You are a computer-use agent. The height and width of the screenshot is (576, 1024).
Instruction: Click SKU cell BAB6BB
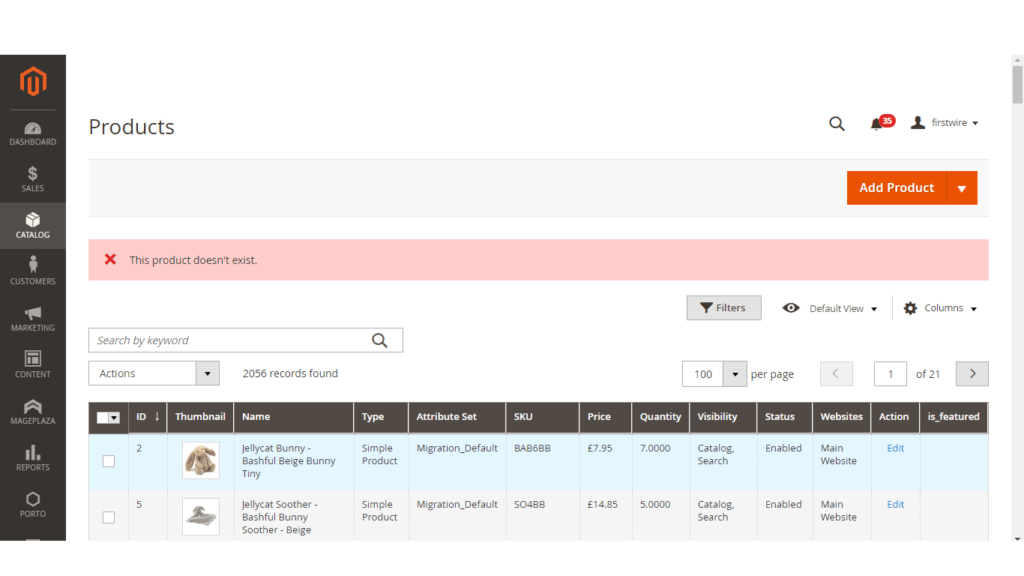(532, 448)
